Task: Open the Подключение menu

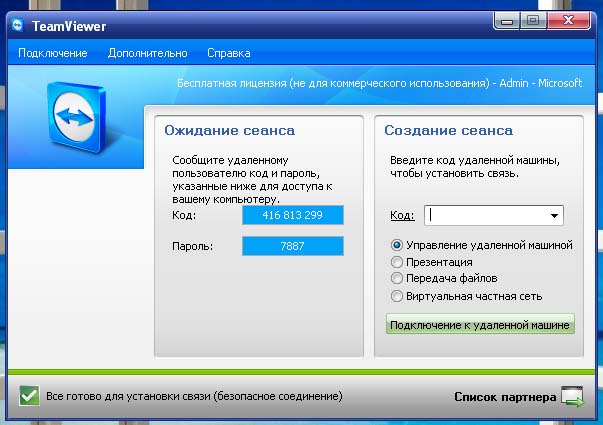Action: (x=53, y=53)
